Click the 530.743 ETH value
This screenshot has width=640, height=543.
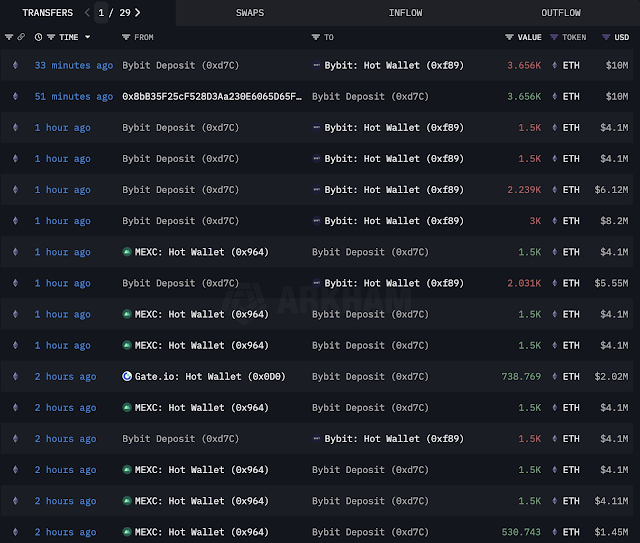(521, 532)
